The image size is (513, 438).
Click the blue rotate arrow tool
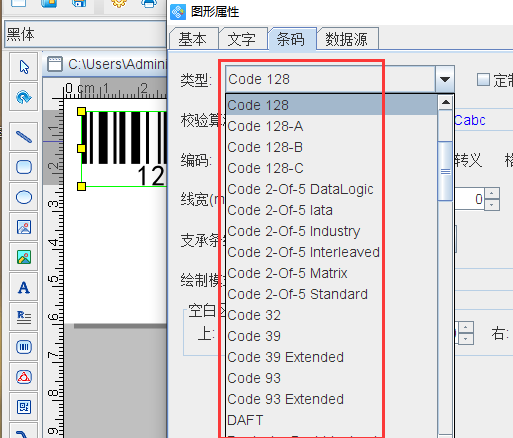pos(24,97)
